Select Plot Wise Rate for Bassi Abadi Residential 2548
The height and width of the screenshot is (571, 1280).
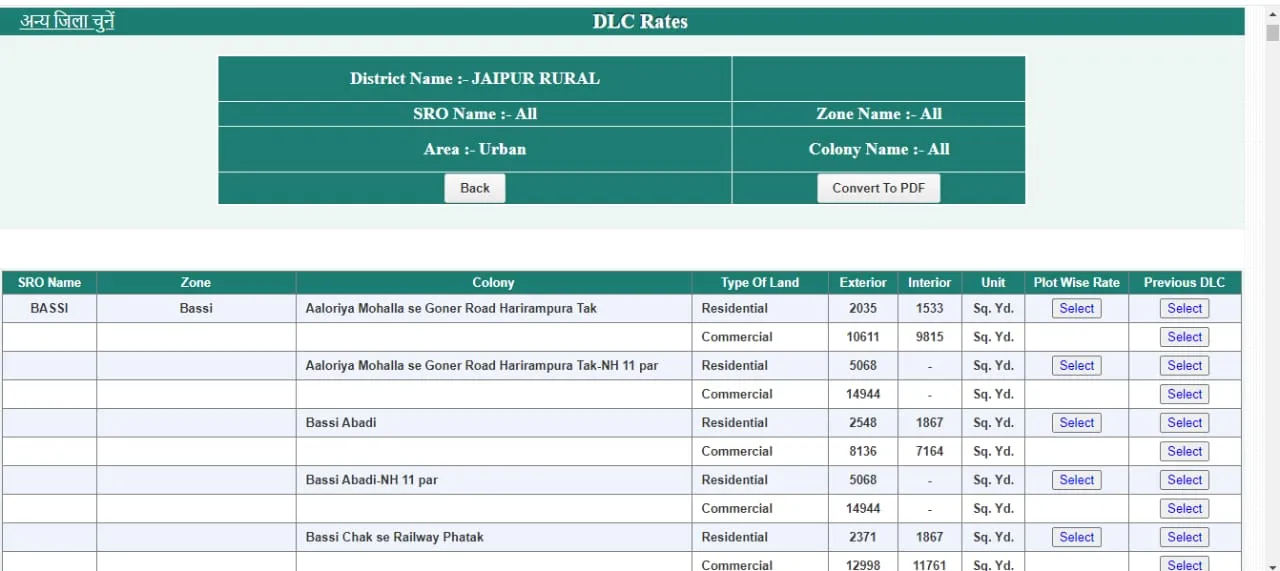1076,423
